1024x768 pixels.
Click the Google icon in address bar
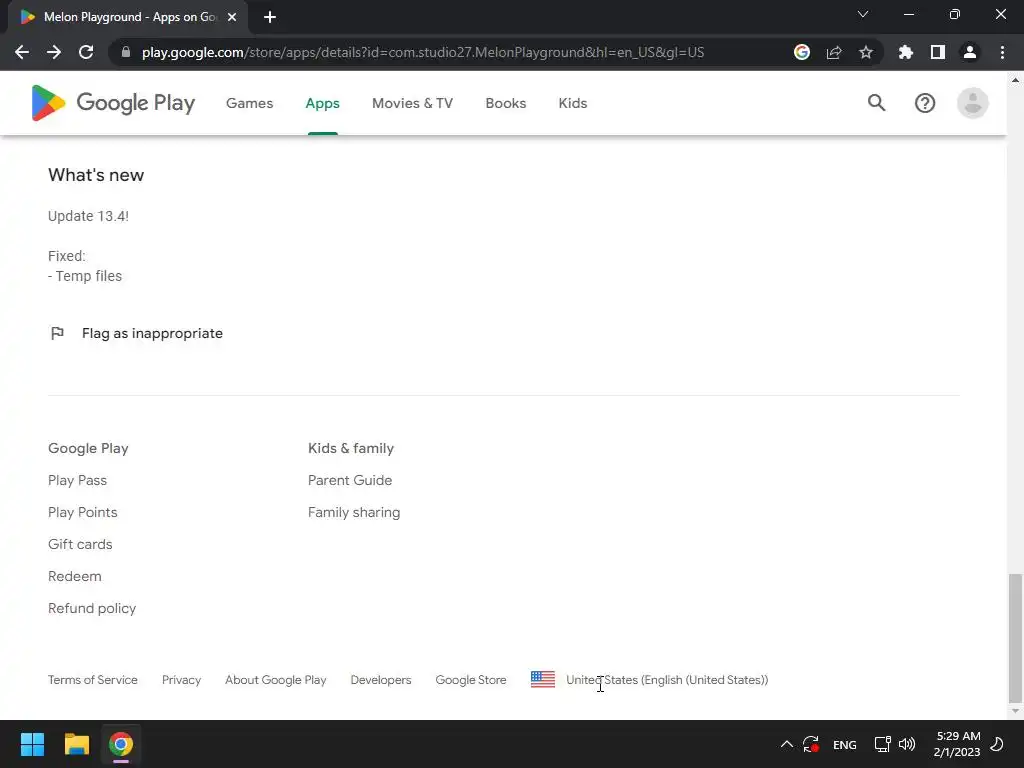[802, 52]
